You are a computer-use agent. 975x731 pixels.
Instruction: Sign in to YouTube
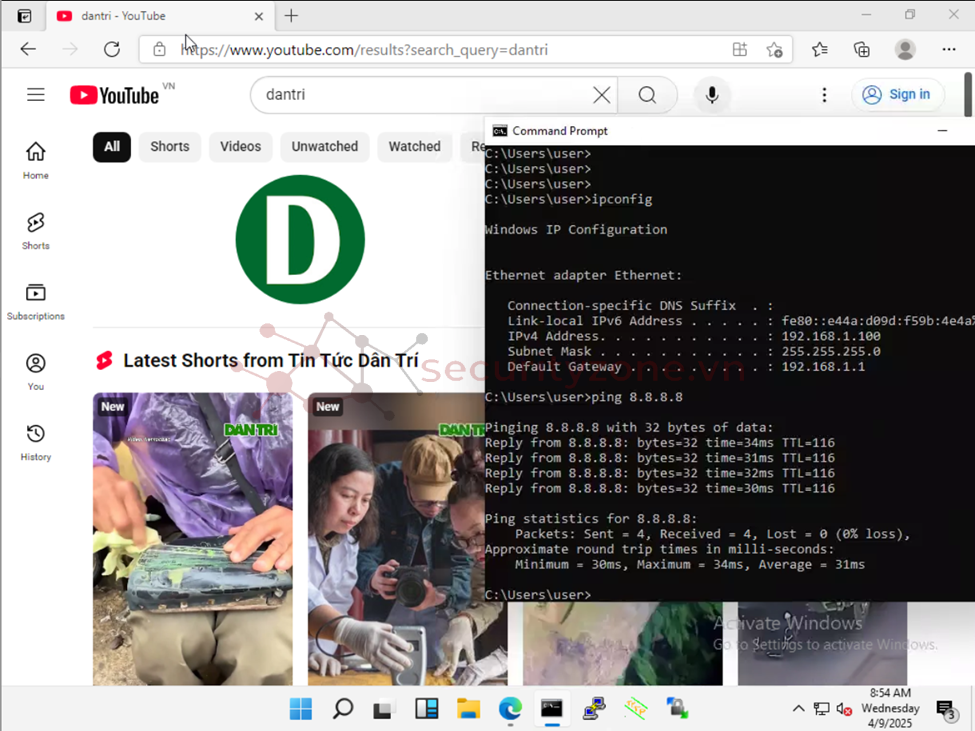click(x=897, y=94)
